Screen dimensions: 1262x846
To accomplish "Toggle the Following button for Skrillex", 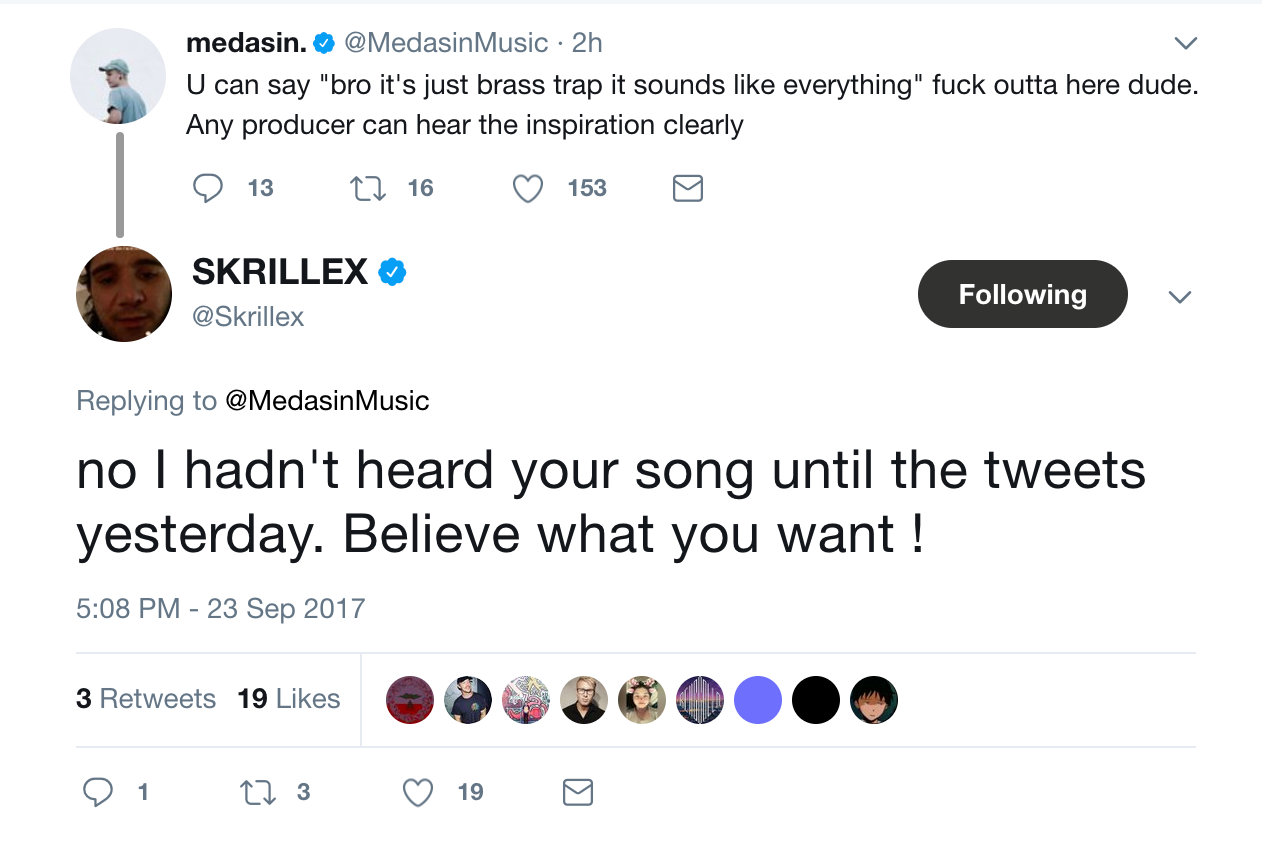I will (x=1022, y=294).
